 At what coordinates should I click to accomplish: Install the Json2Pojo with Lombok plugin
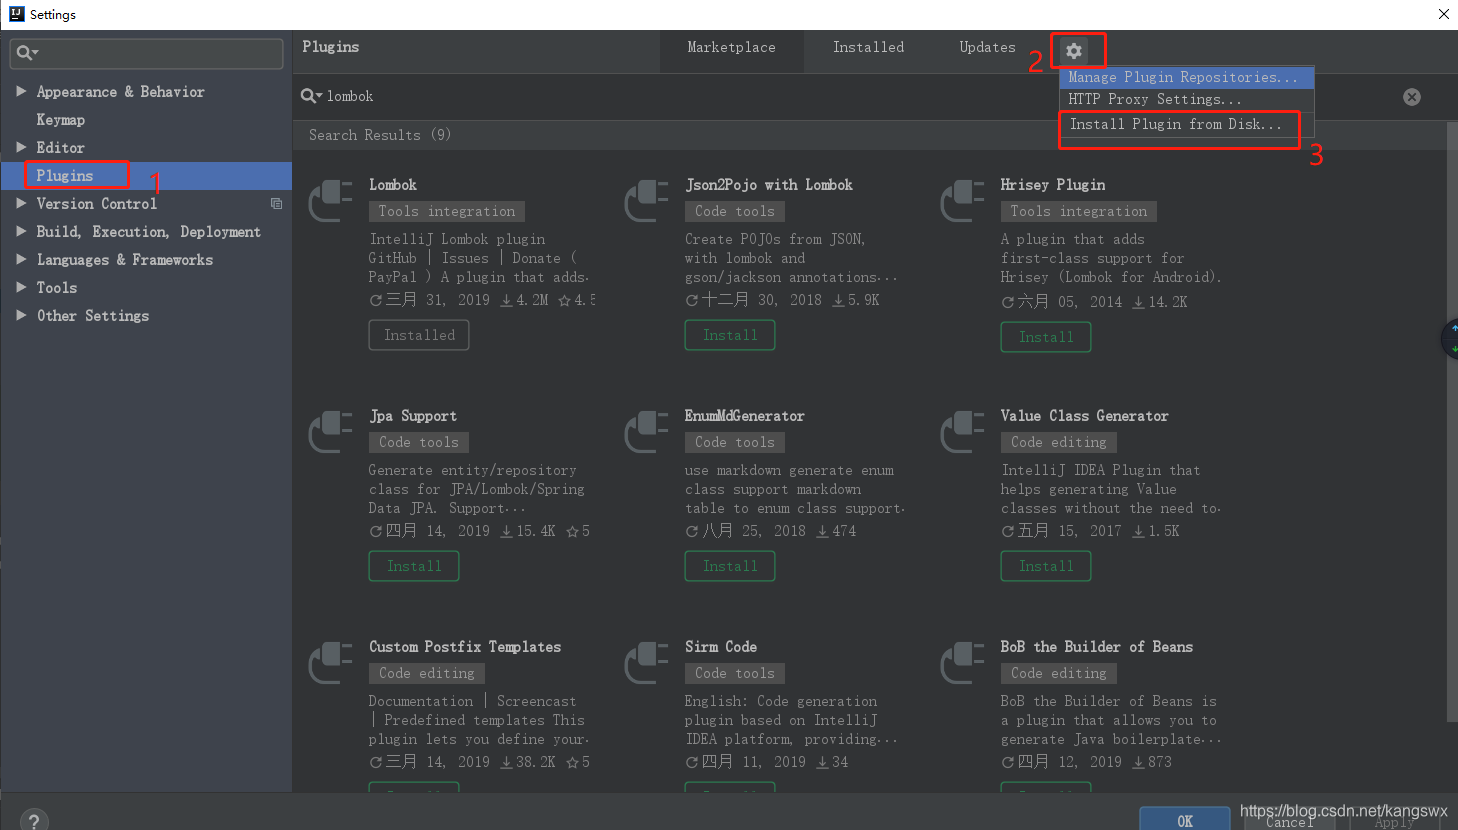pyautogui.click(x=730, y=335)
